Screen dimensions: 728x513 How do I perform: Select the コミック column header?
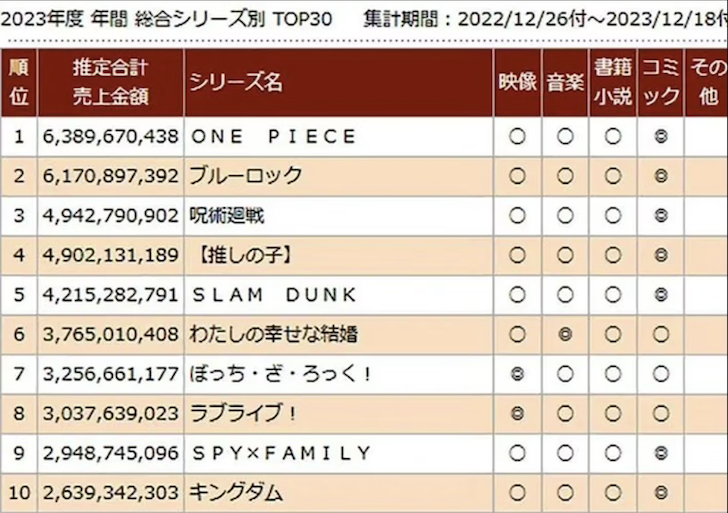coord(661,82)
